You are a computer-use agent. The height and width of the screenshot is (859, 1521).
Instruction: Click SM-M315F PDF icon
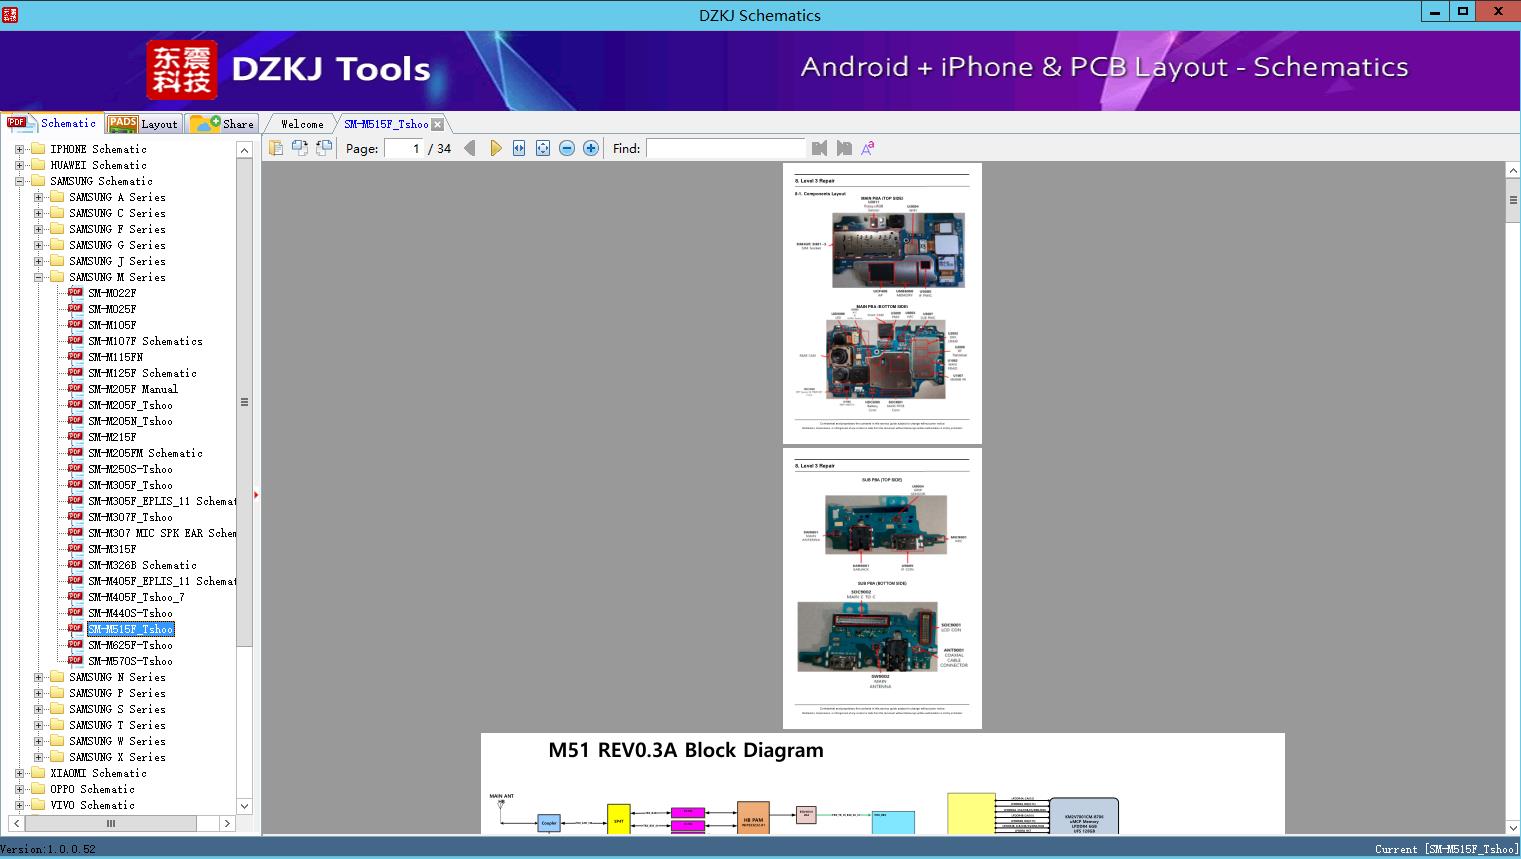(x=75, y=549)
